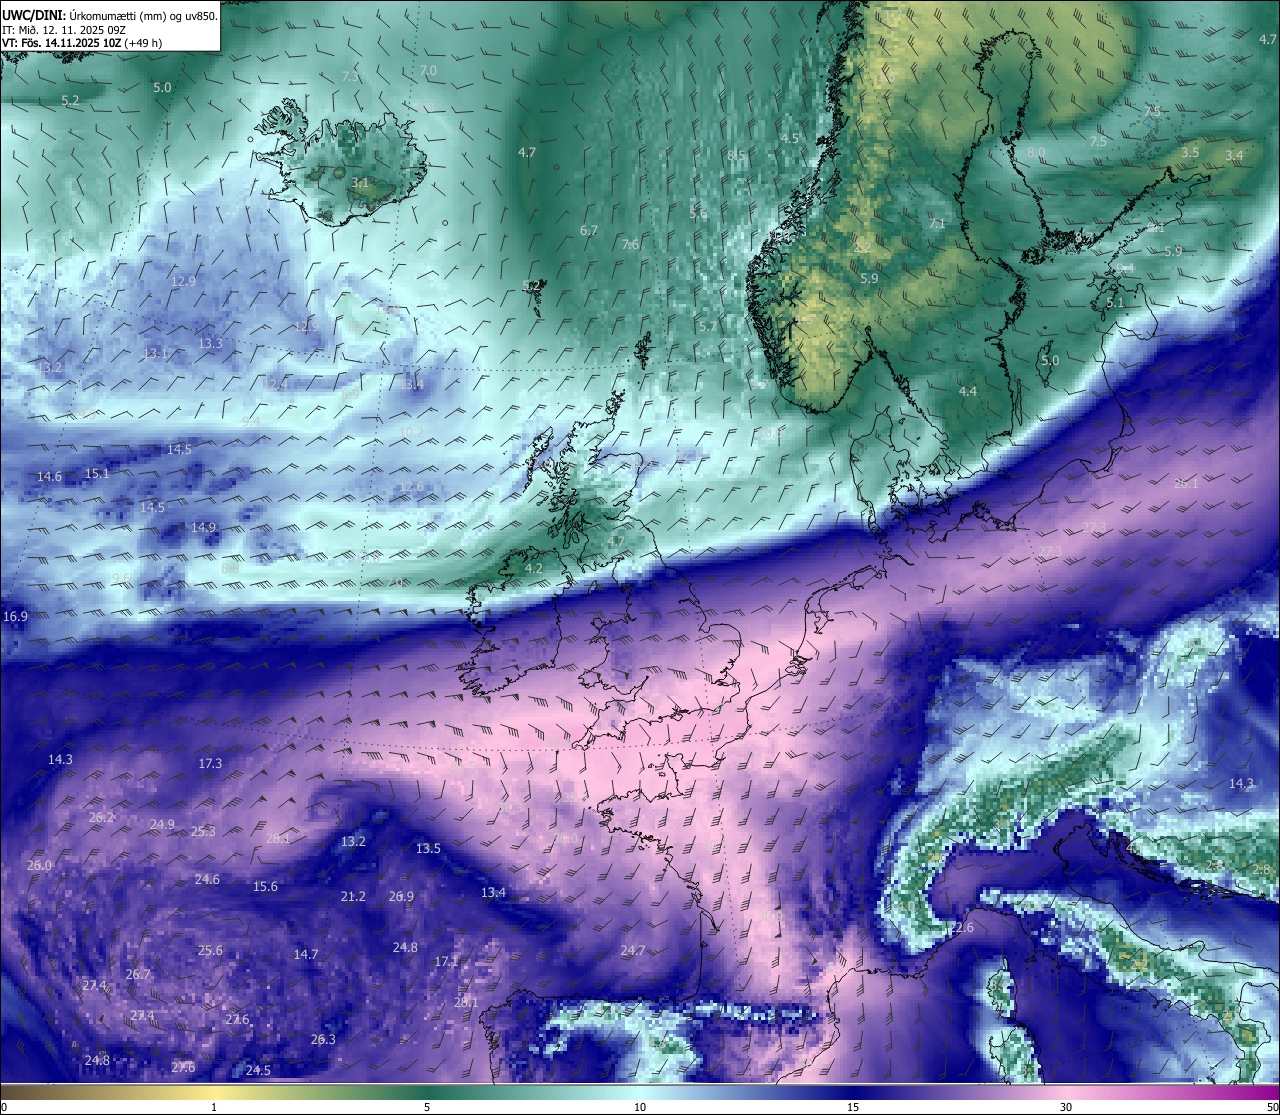
Task: Click the '25.6' value on the map
Action: [x=210, y=951]
